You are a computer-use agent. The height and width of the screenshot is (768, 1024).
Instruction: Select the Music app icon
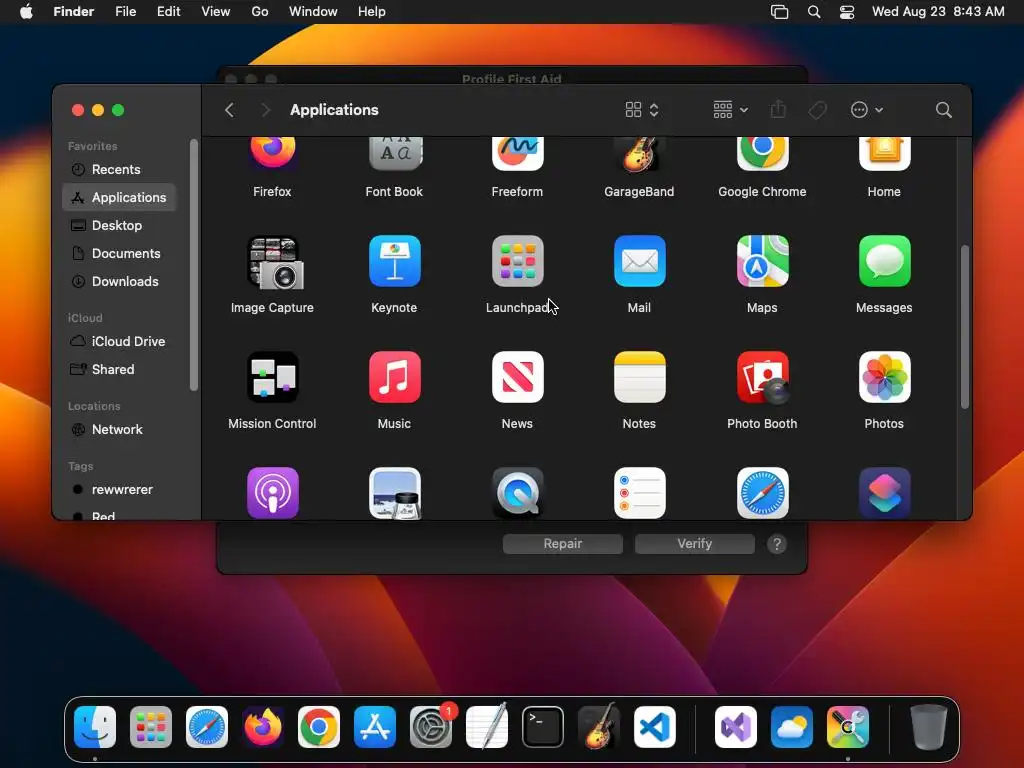(x=394, y=377)
